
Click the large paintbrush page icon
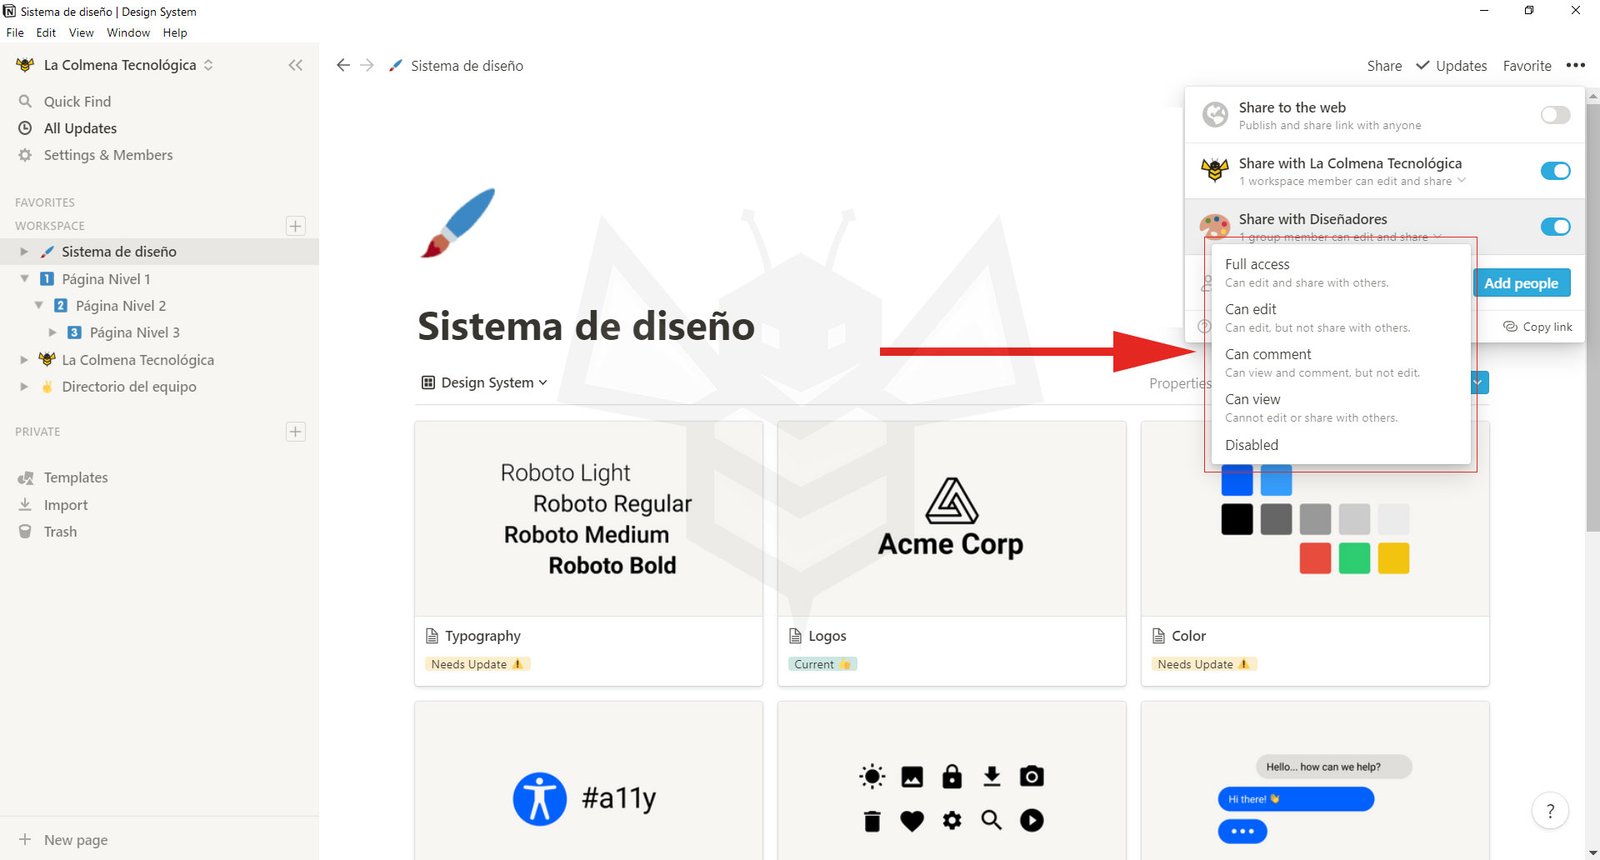(x=458, y=222)
